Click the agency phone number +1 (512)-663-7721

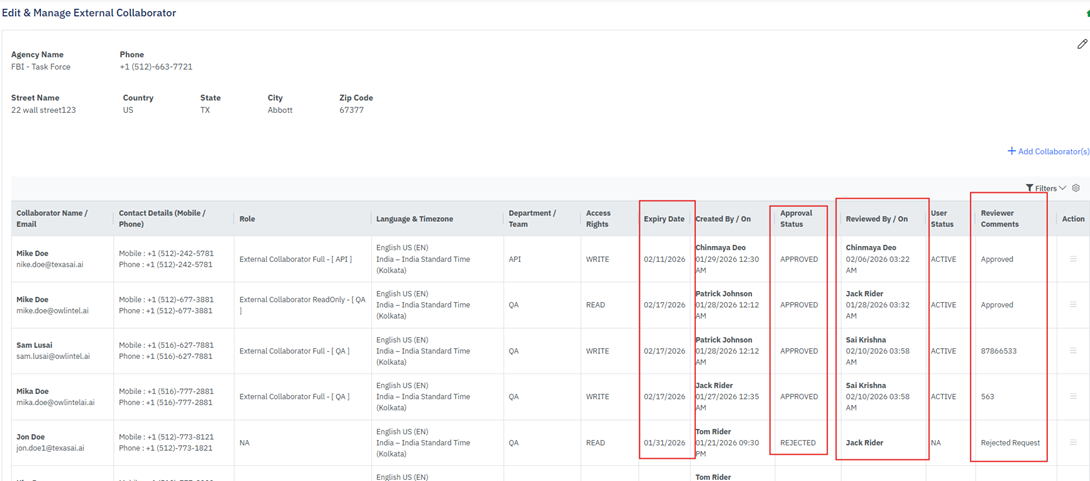tap(156, 67)
